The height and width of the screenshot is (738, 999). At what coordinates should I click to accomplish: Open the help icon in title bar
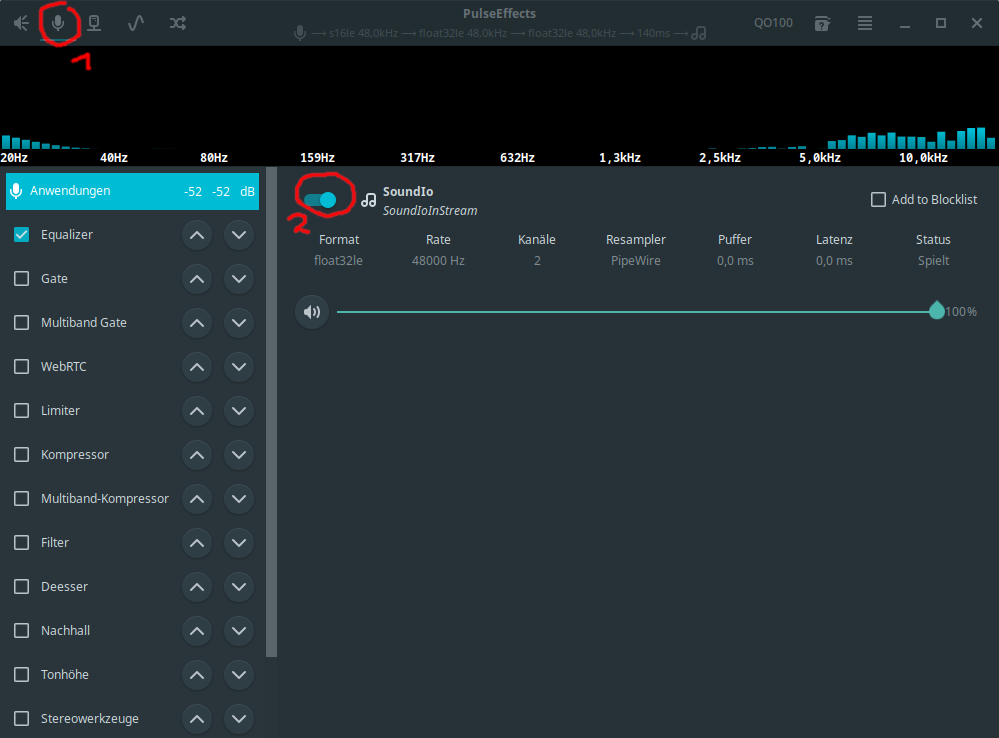coord(822,23)
